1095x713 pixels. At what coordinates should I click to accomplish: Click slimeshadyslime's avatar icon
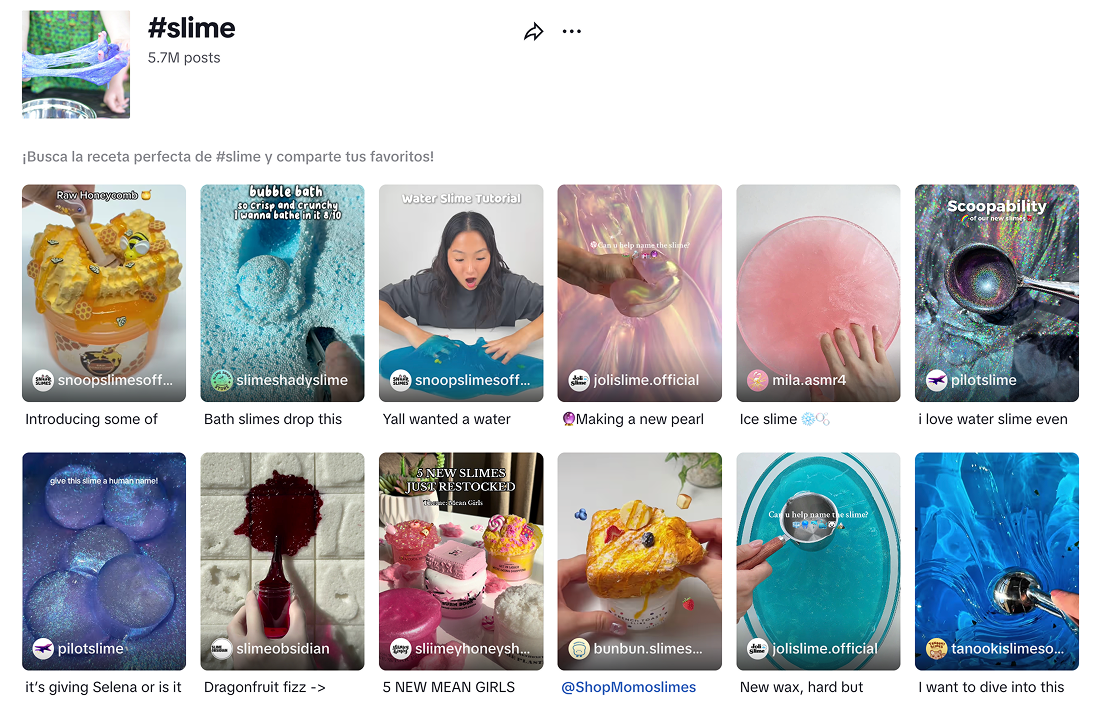[x=221, y=380]
